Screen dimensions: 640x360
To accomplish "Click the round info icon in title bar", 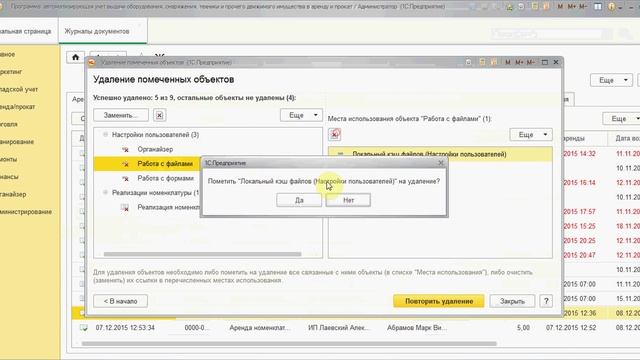I will [x=611, y=7].
